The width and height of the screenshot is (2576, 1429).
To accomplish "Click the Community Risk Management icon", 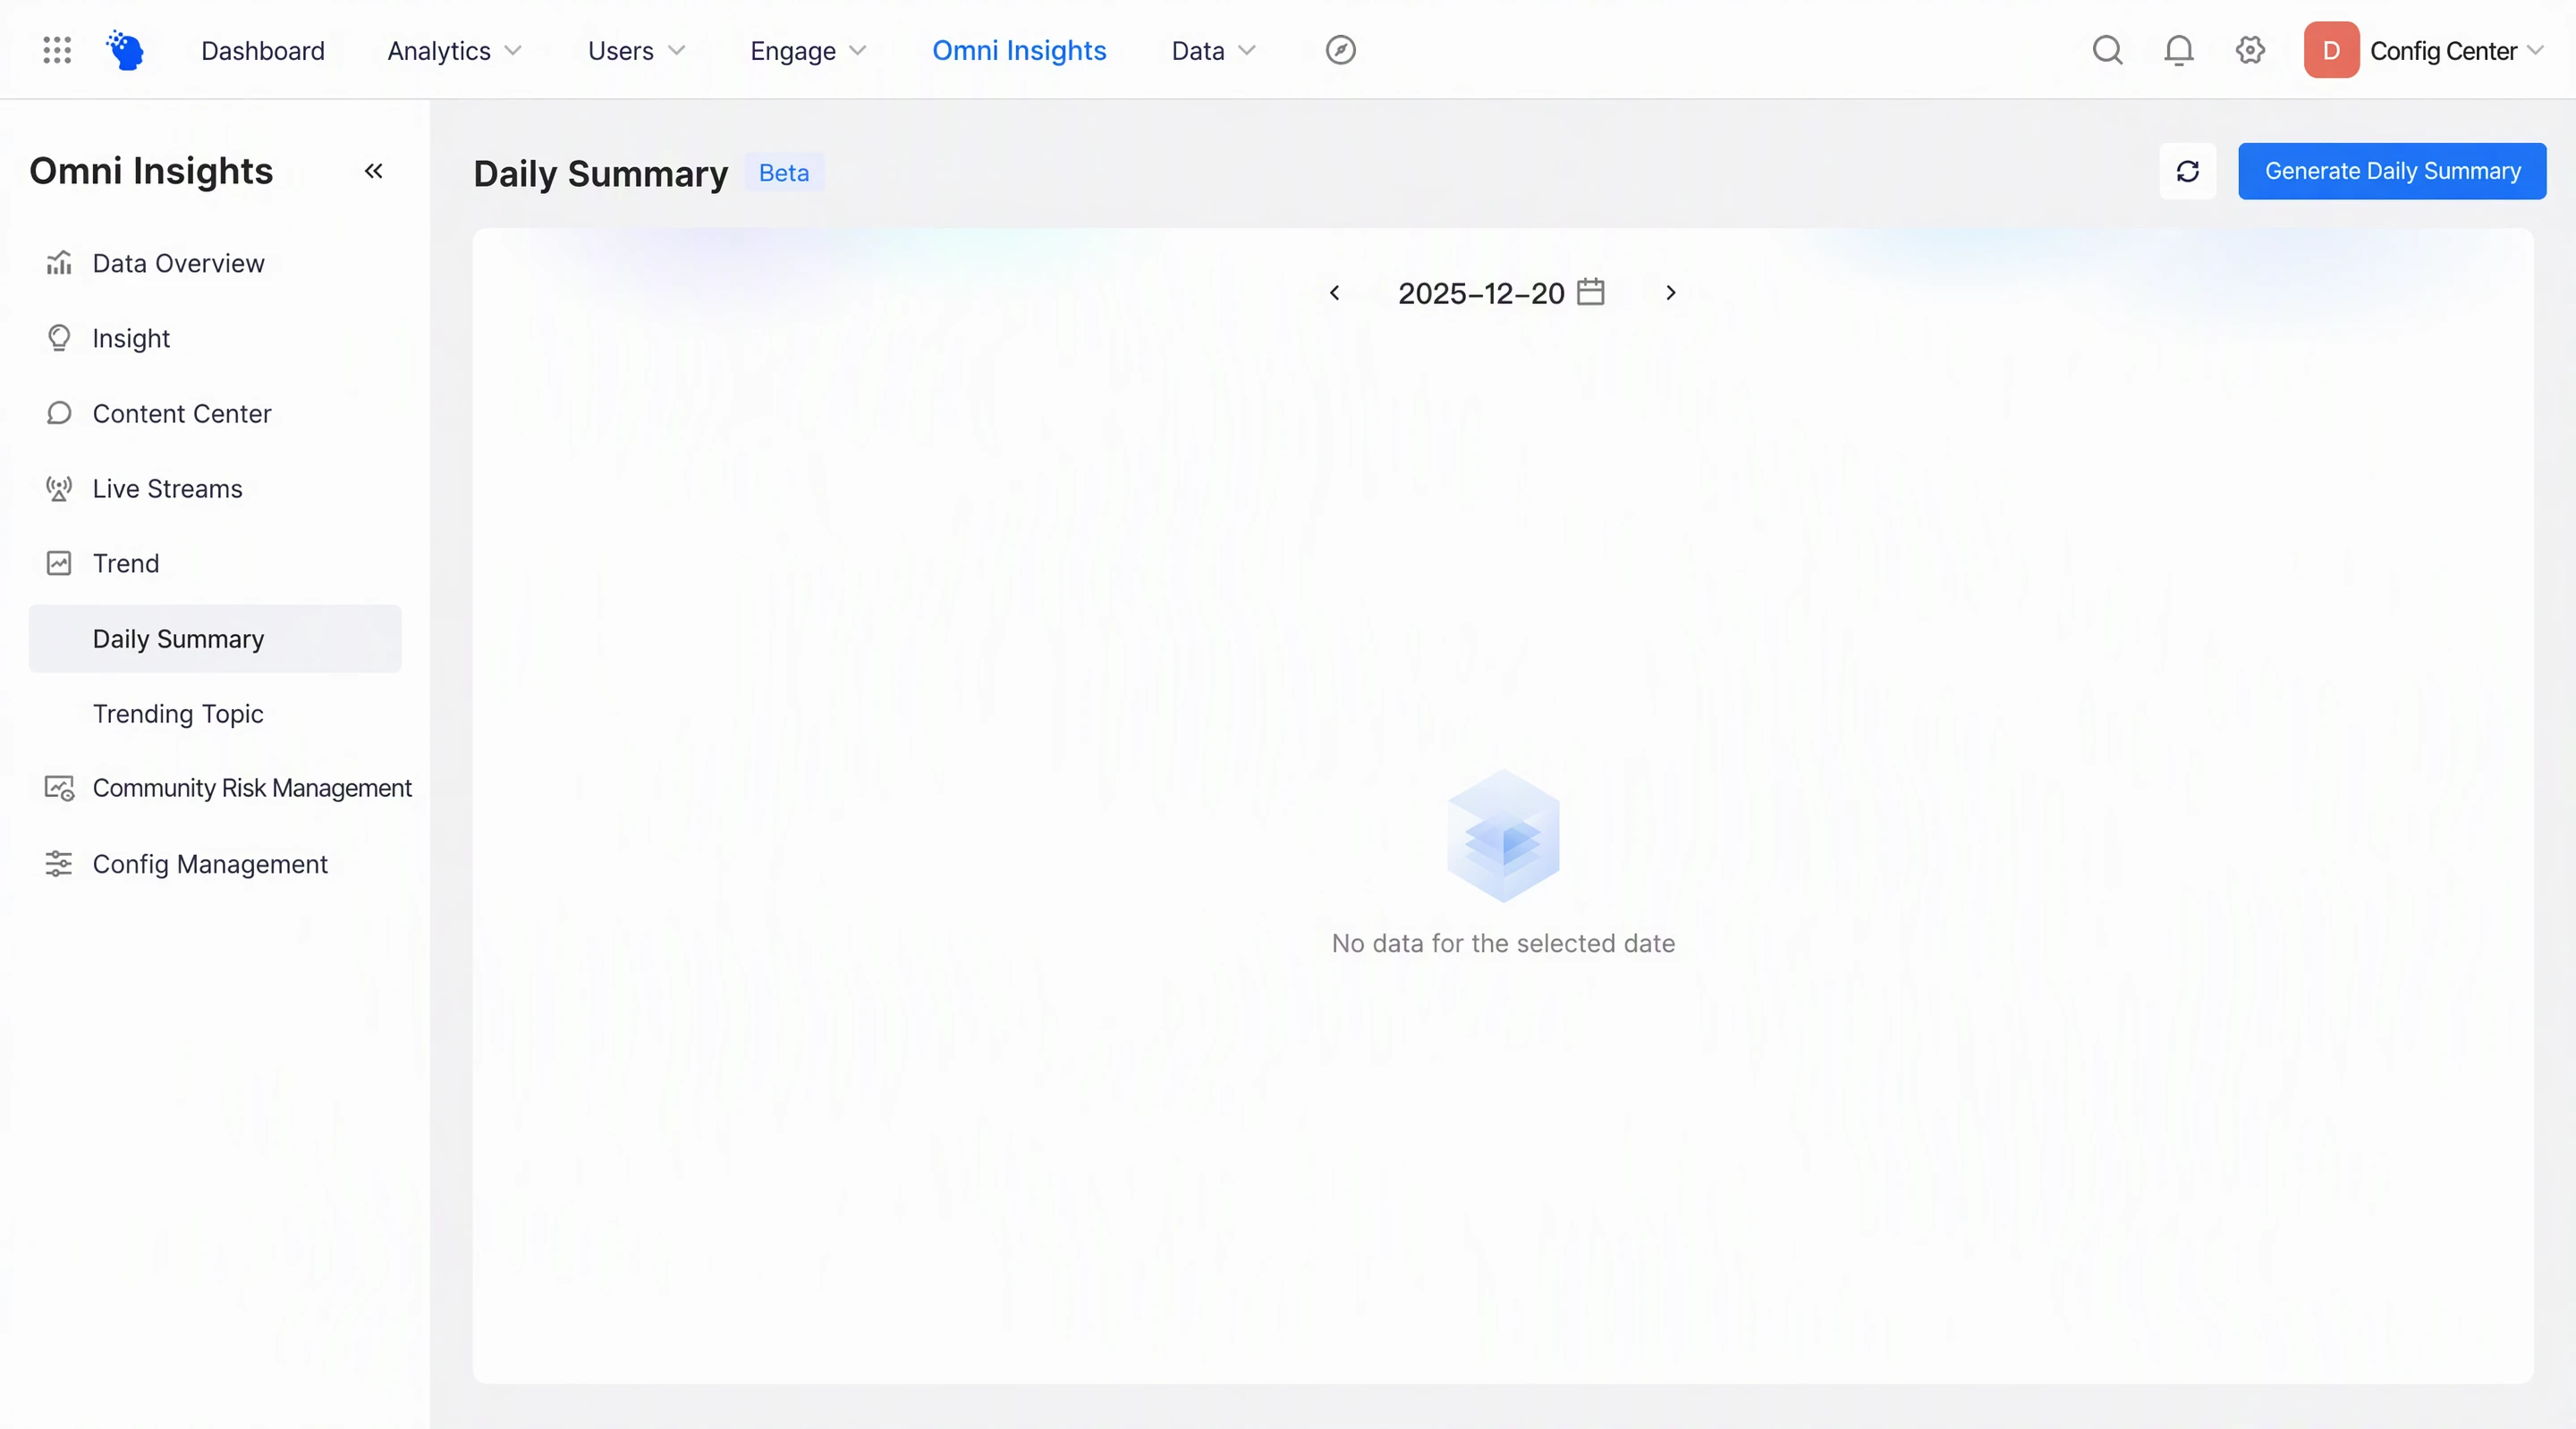I will tap(59, 788).
